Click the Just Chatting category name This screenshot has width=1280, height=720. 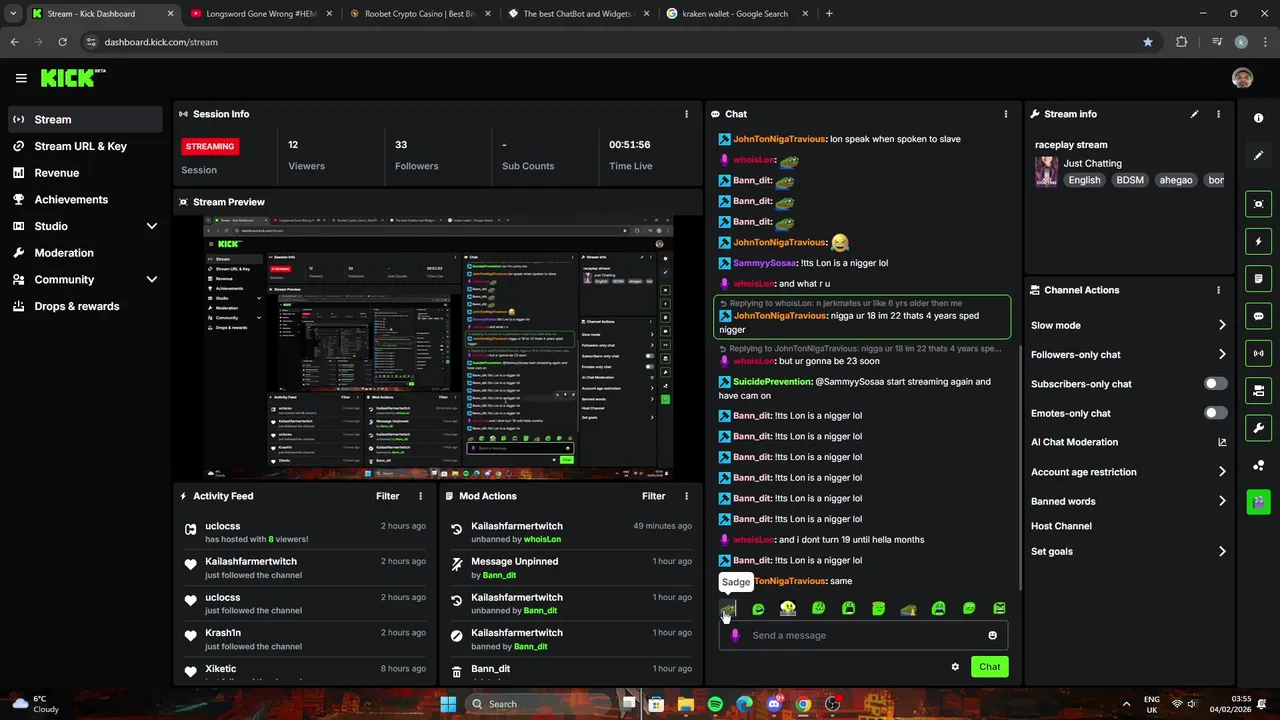tap(1092, 163)
